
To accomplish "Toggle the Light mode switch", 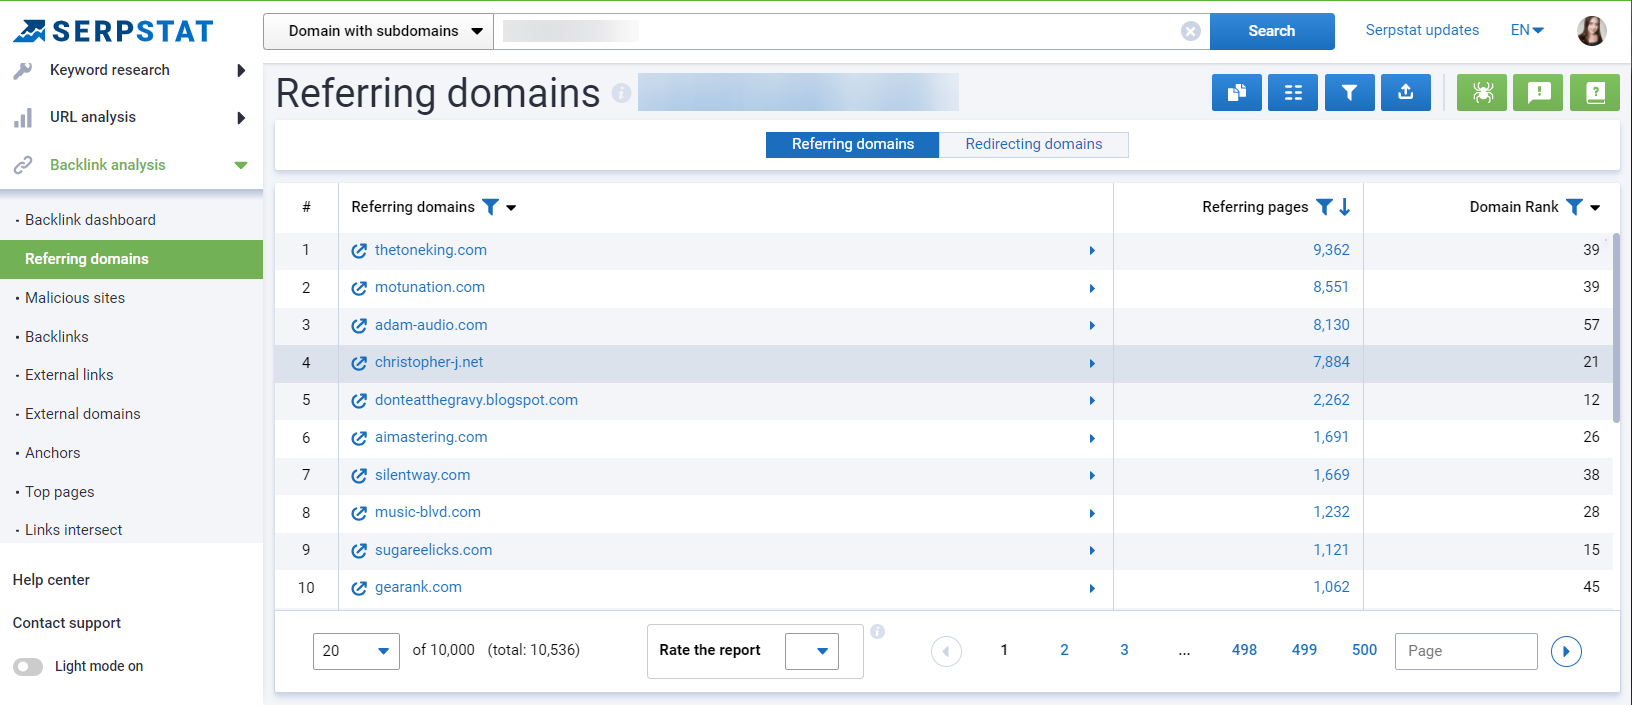I will (28, 666).
